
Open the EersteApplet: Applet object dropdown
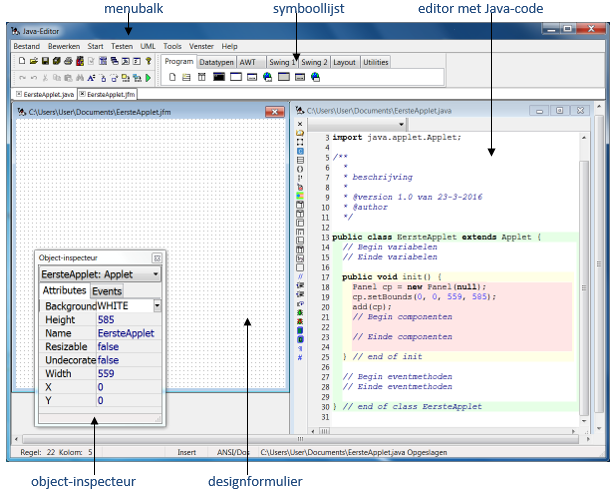point(155,273)
